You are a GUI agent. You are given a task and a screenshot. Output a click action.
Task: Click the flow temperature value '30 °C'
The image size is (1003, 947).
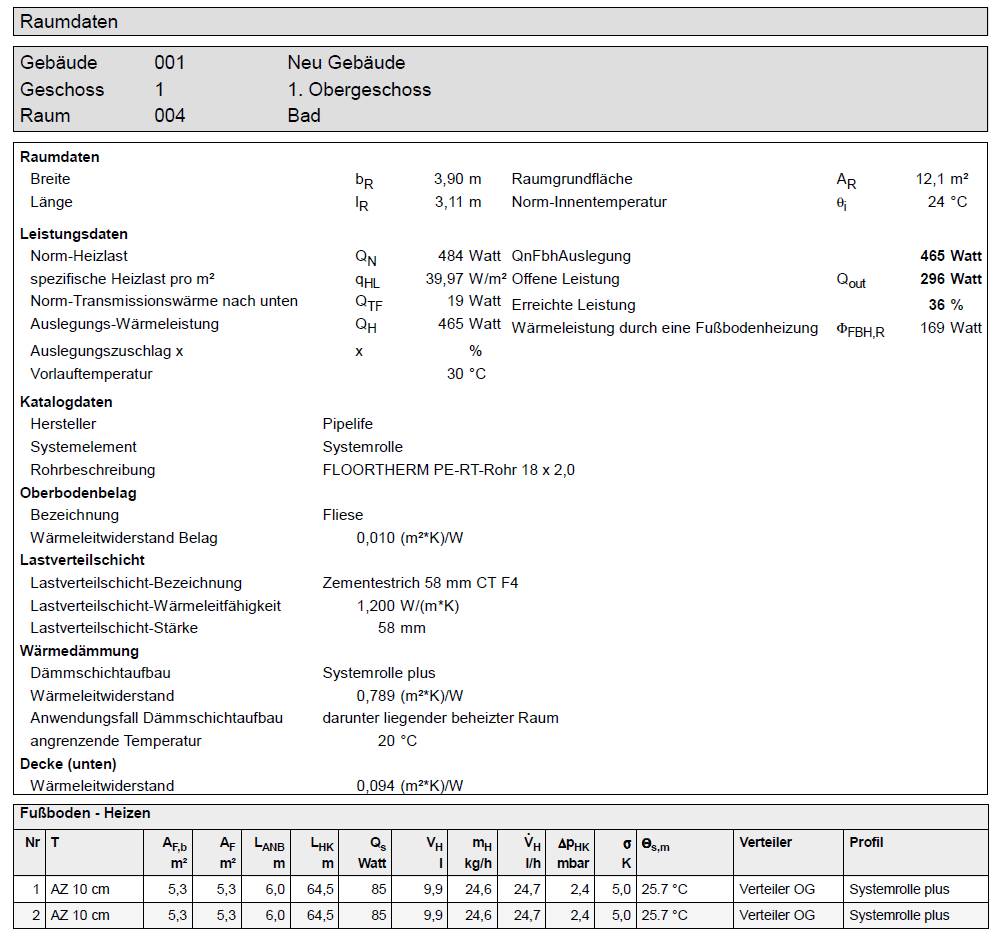(x=466, y=374)
